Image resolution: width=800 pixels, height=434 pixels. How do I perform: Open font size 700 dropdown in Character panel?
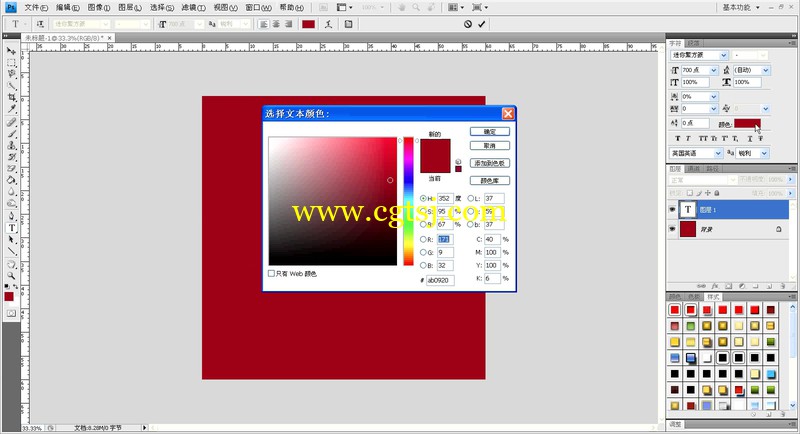click(x=713, y=70)
